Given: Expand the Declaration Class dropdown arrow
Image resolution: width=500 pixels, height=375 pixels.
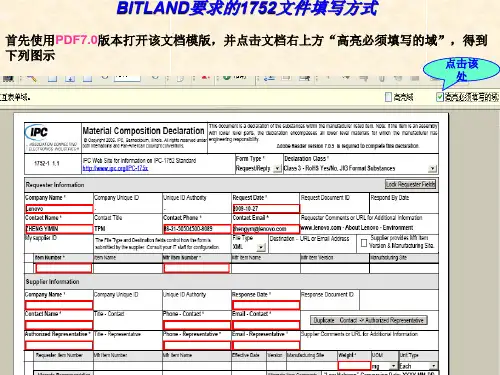Looking at the screenshot, I should pyautogui.click(x=432, y=169).
